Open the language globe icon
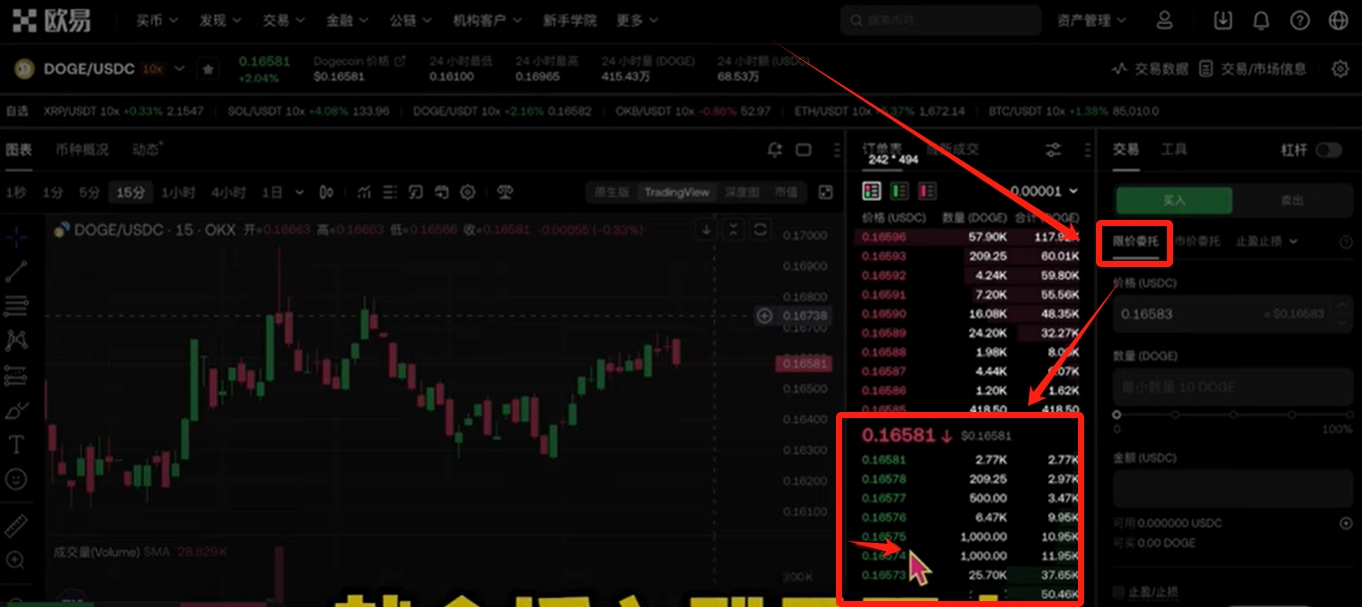1362x607 pixels. [x=1338, y=21]
